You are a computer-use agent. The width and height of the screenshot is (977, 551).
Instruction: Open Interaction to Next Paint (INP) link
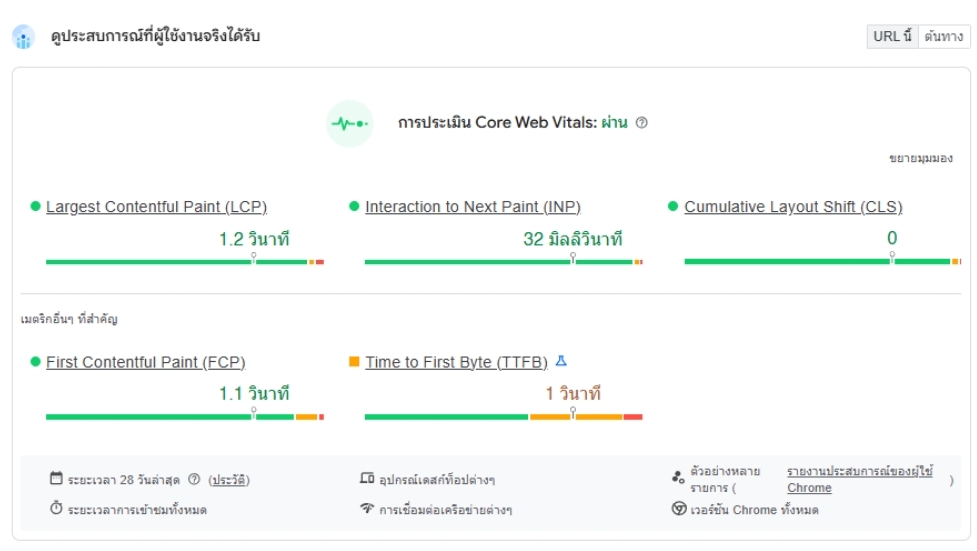(472, 207)
